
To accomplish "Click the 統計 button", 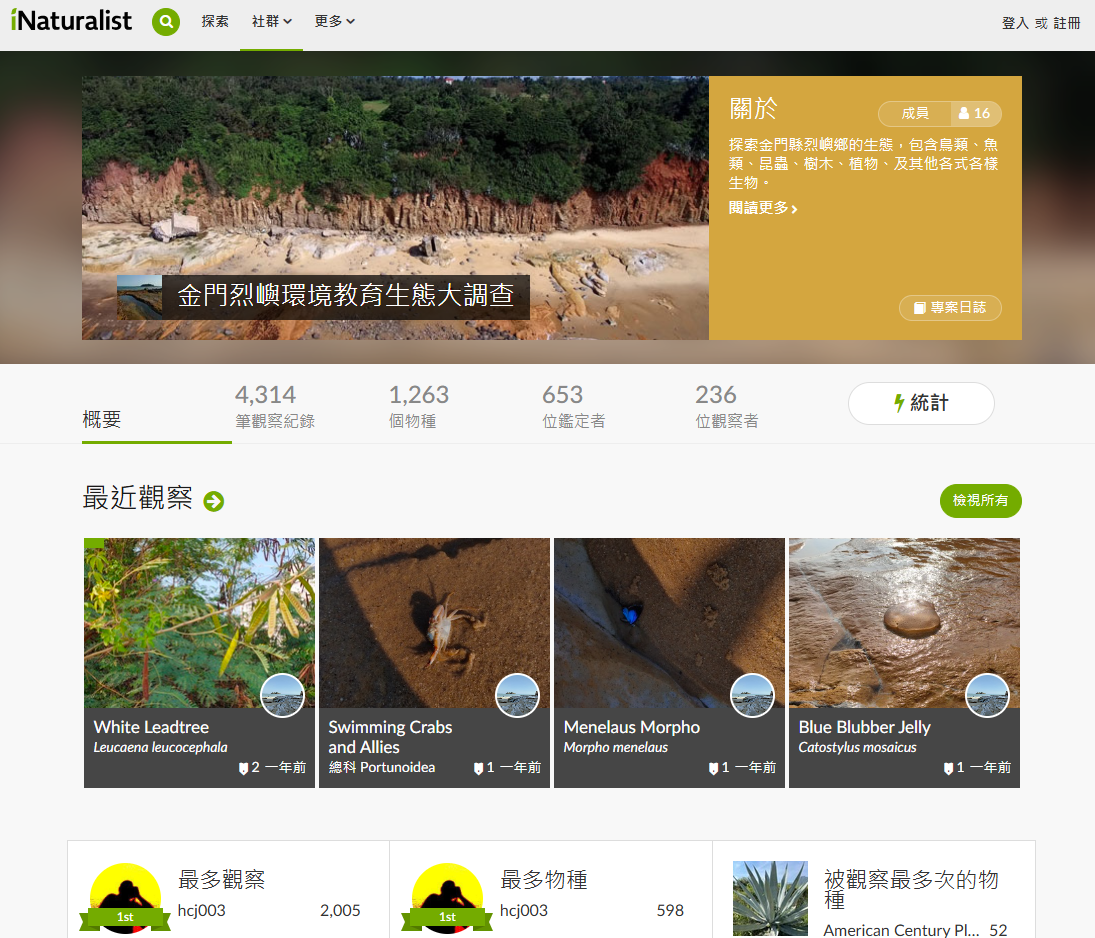I will point(920,403).
